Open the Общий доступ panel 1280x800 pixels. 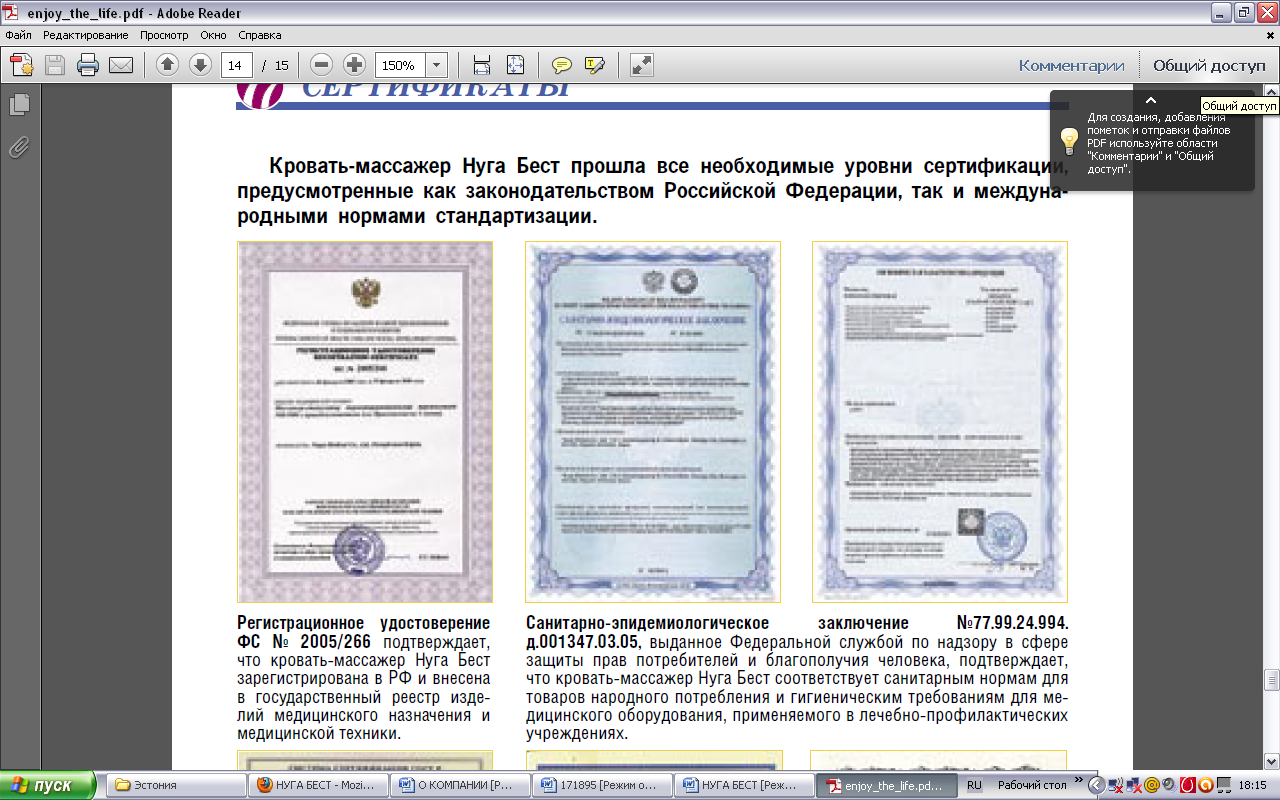coord(1209,65)
